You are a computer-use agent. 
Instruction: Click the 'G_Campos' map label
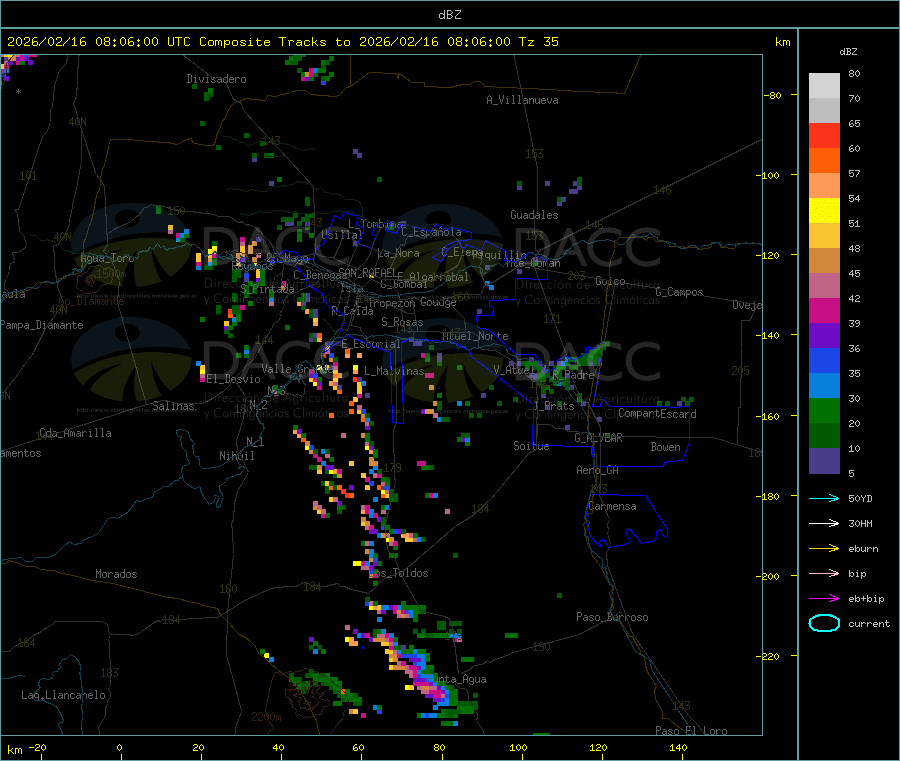pos(680,292)
